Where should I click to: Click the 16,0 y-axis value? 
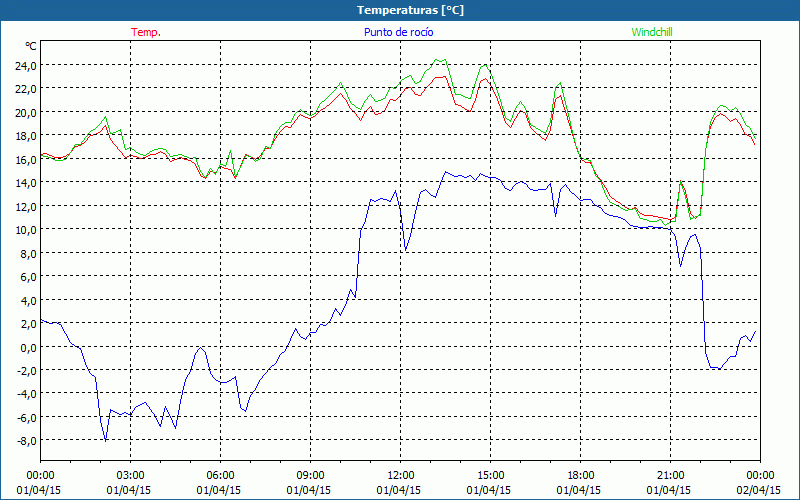coord(26,159)
